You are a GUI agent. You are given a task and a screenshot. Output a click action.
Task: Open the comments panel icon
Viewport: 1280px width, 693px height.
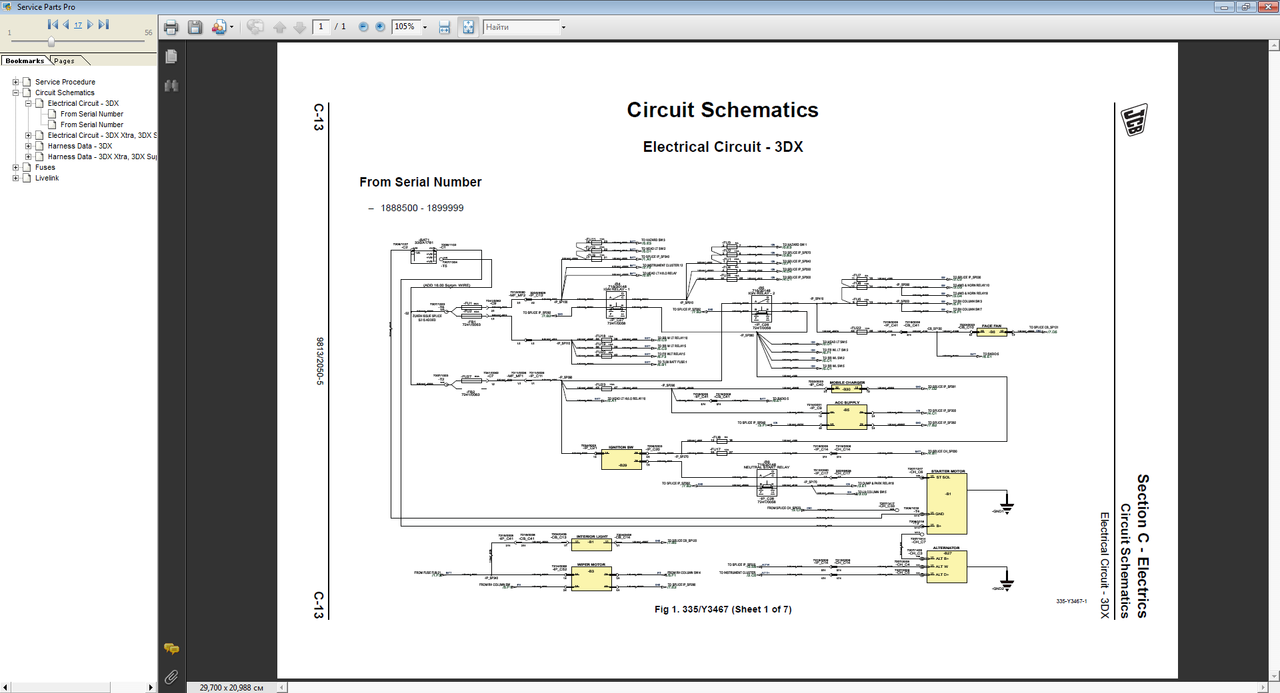(171, 649)
